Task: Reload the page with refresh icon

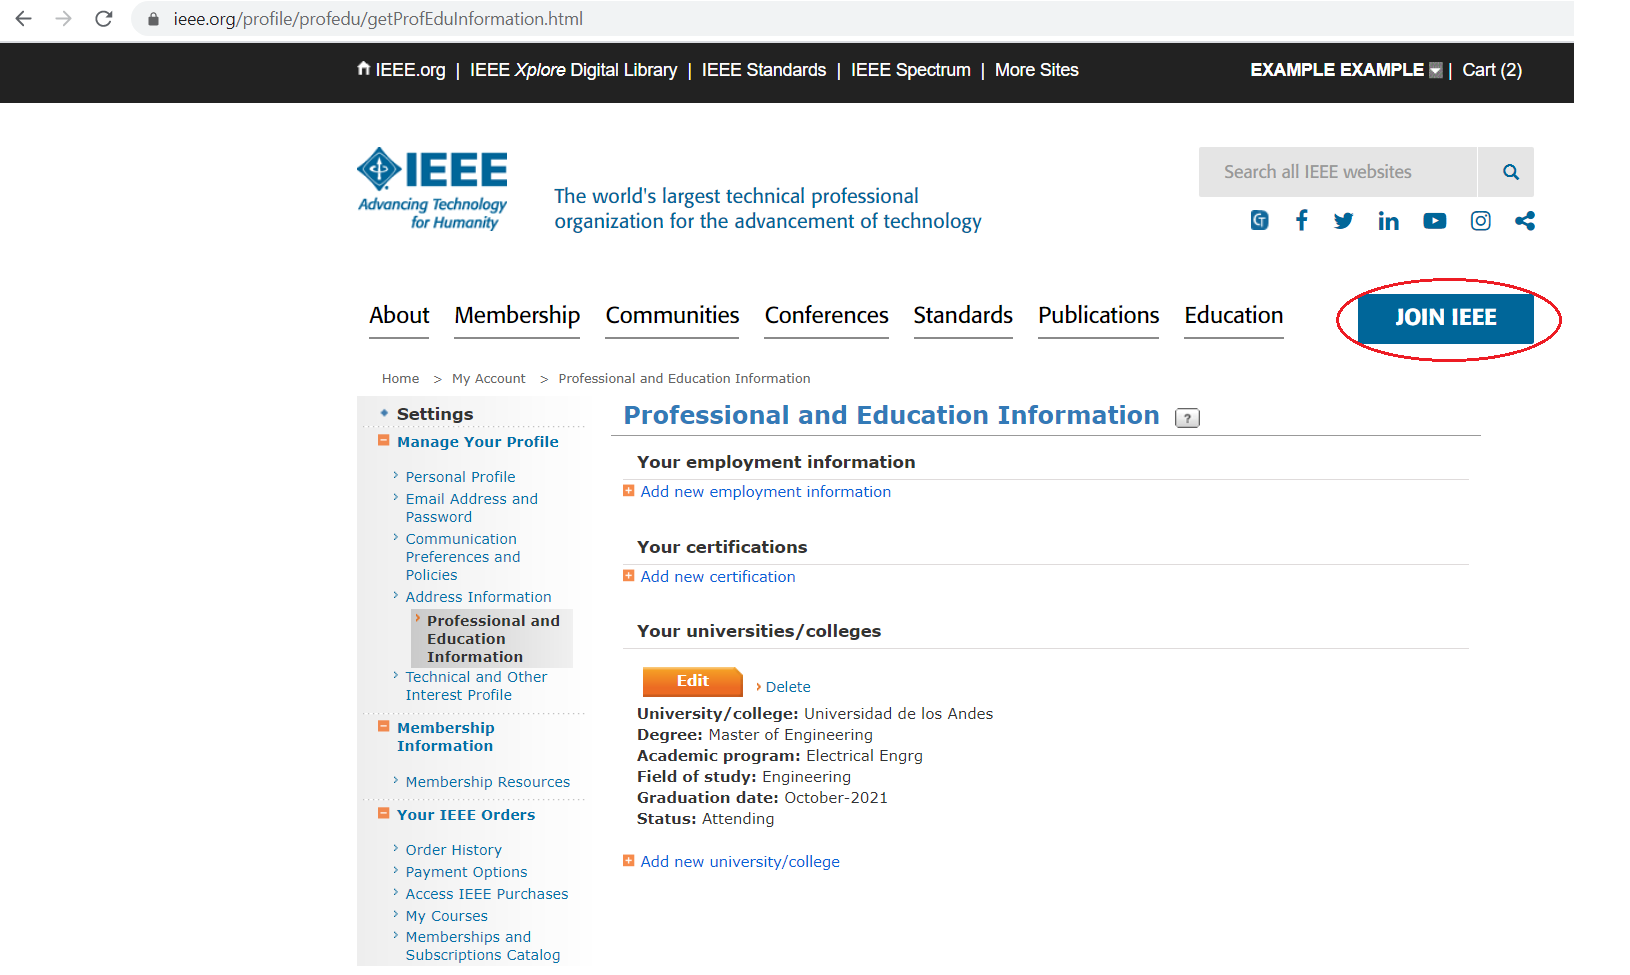Action: point(104,19)
